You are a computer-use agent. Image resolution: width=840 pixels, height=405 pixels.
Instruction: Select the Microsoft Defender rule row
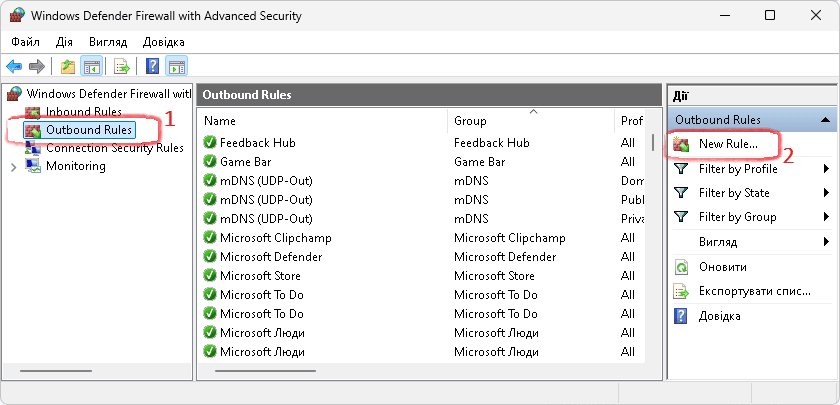point(270,257)
